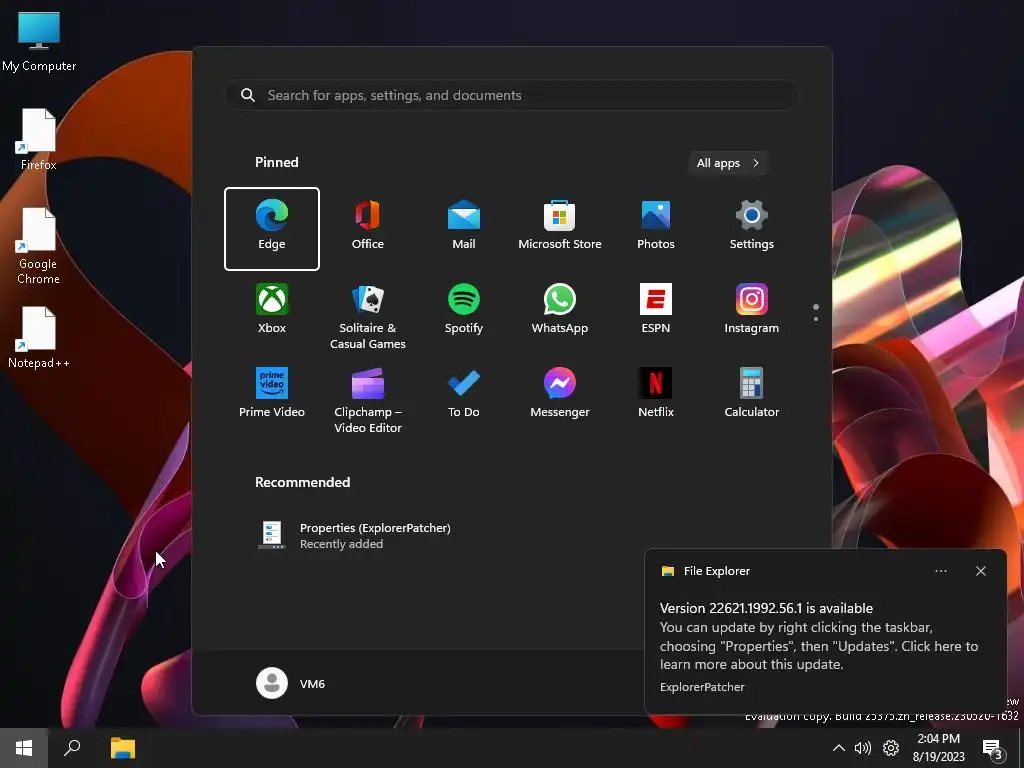Screen dimensions: 1024x768
Task: Open Properties (ExplorerPatcher) recommended item
Action: (x=354, y=536)
